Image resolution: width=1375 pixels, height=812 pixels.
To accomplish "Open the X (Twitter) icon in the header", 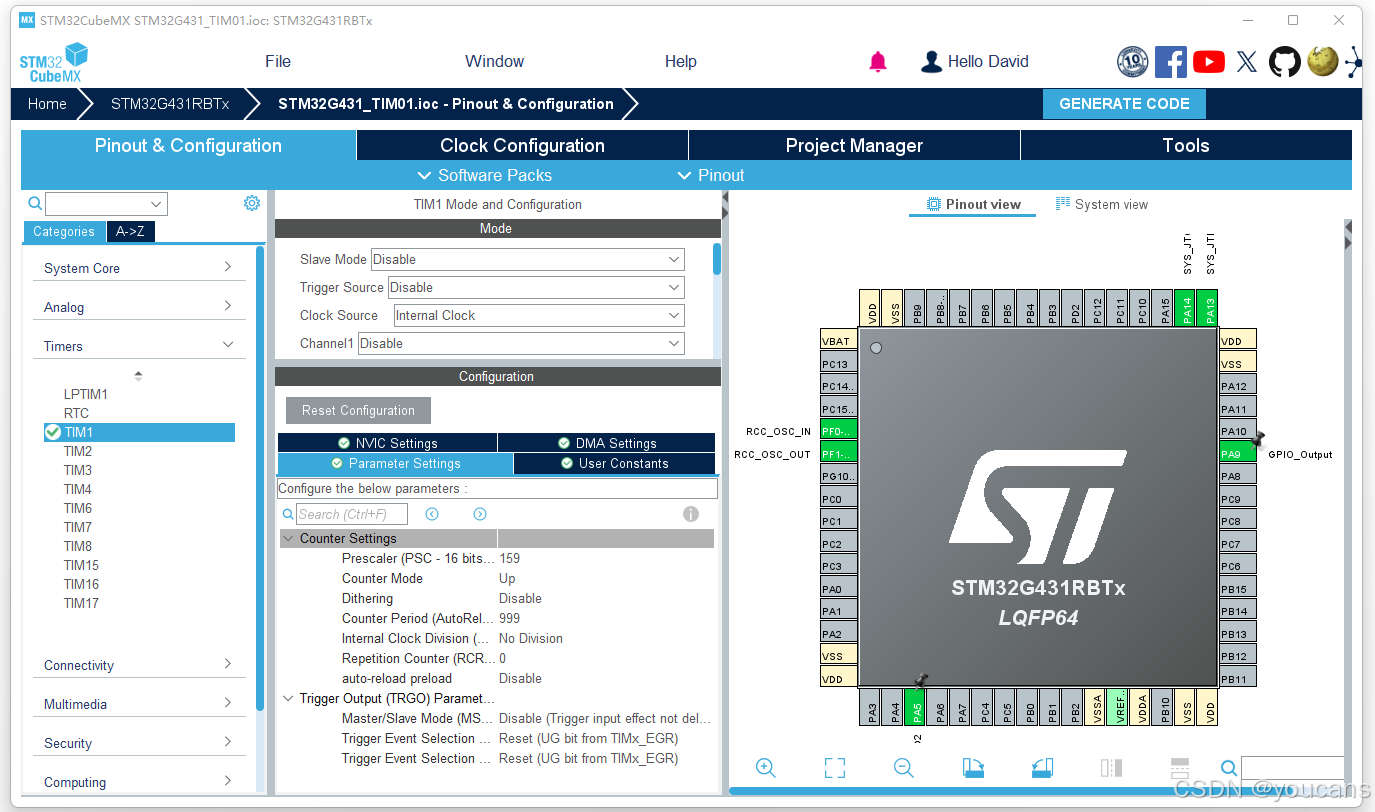I will 1247,62.
